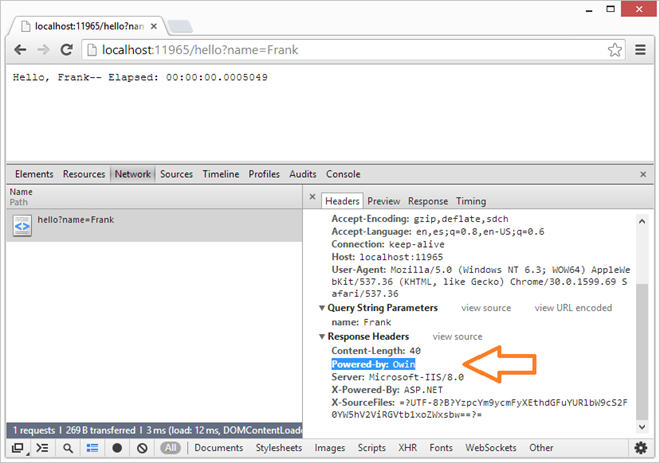The image size is (660, 463).
Task: Click the Content-Length: 40 header line
Action: click(376, 351)
